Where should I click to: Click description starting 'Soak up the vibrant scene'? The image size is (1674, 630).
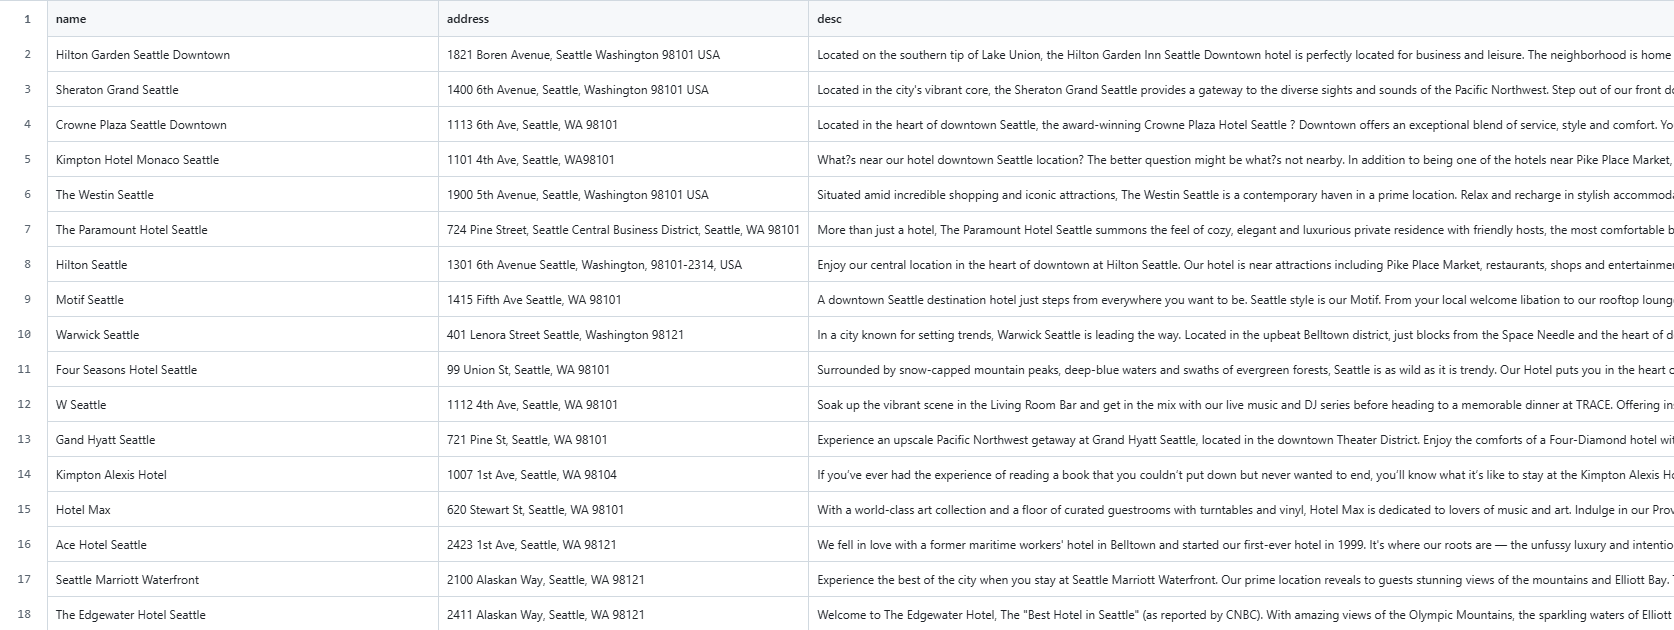(x=1241, y=405)
